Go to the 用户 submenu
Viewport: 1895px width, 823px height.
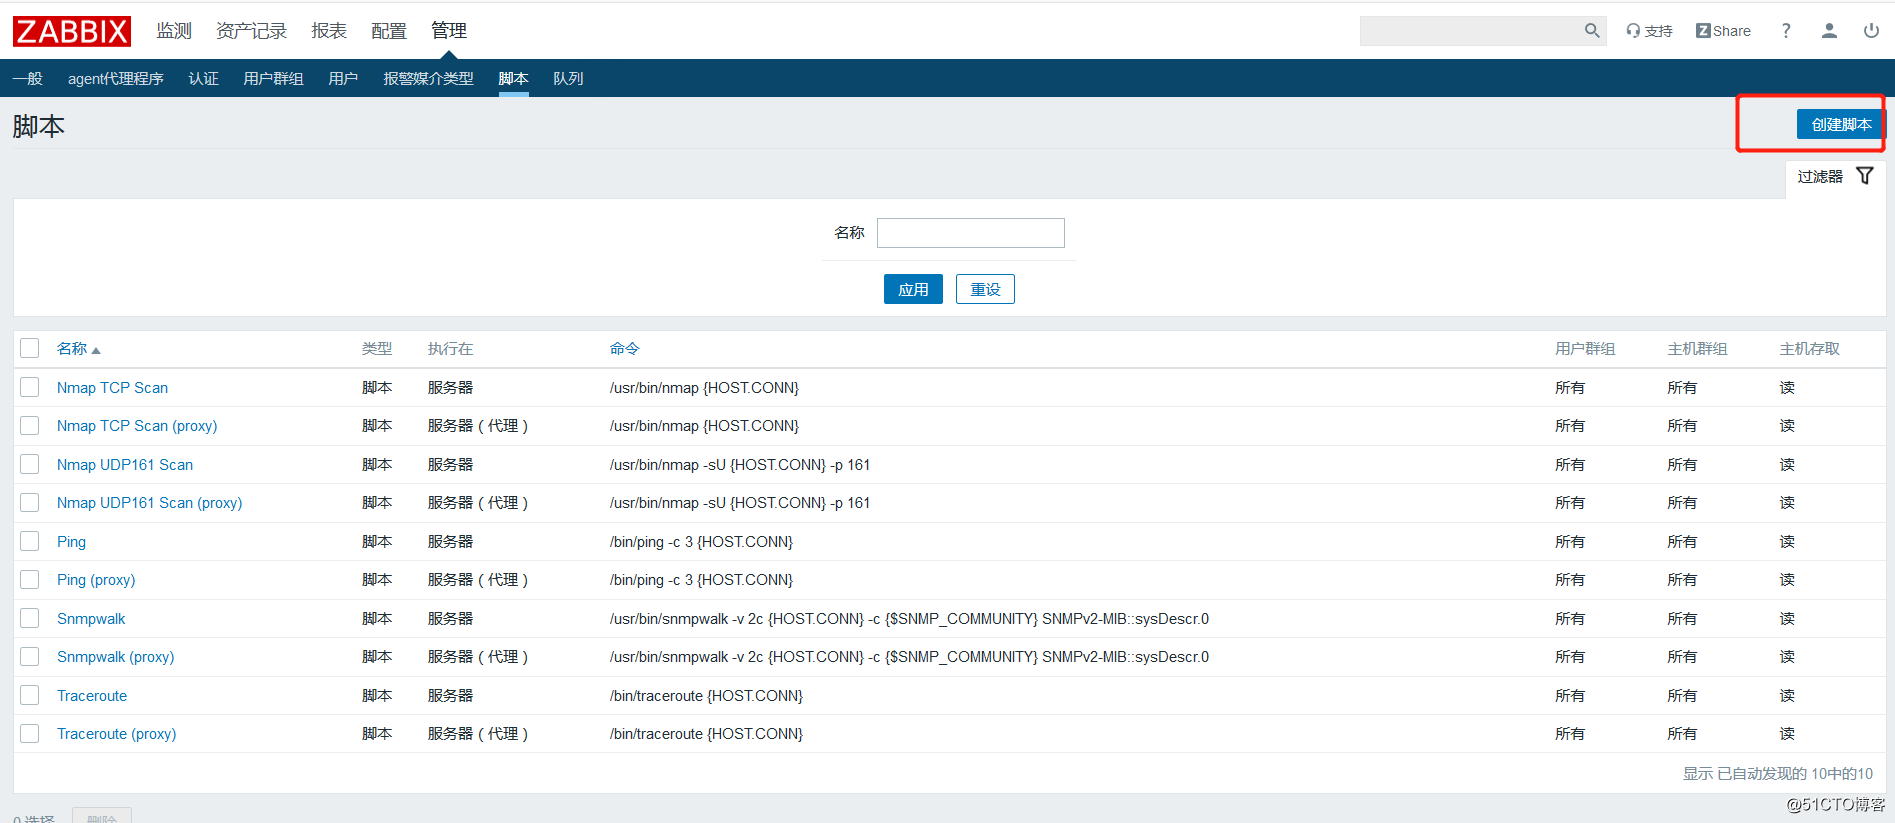click(x=343, y=78)
